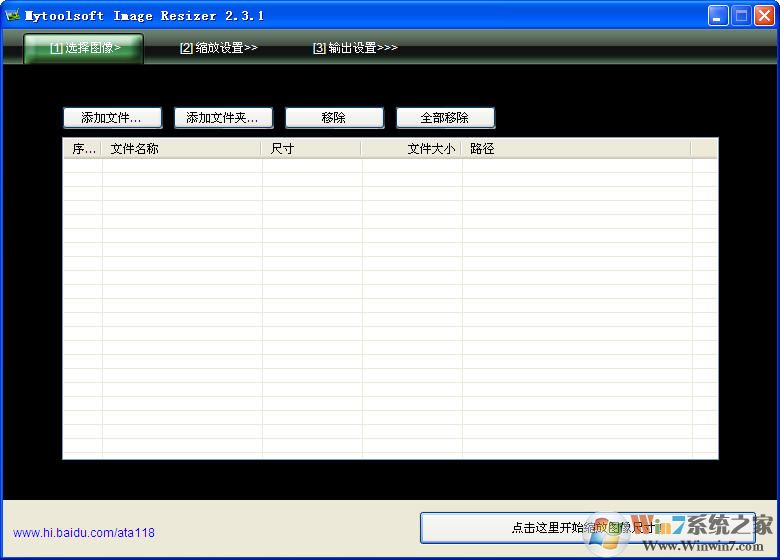This screenshot has height=560, width=780.
Task: Click the 移除 button
Action: click(x=334, y=118)
